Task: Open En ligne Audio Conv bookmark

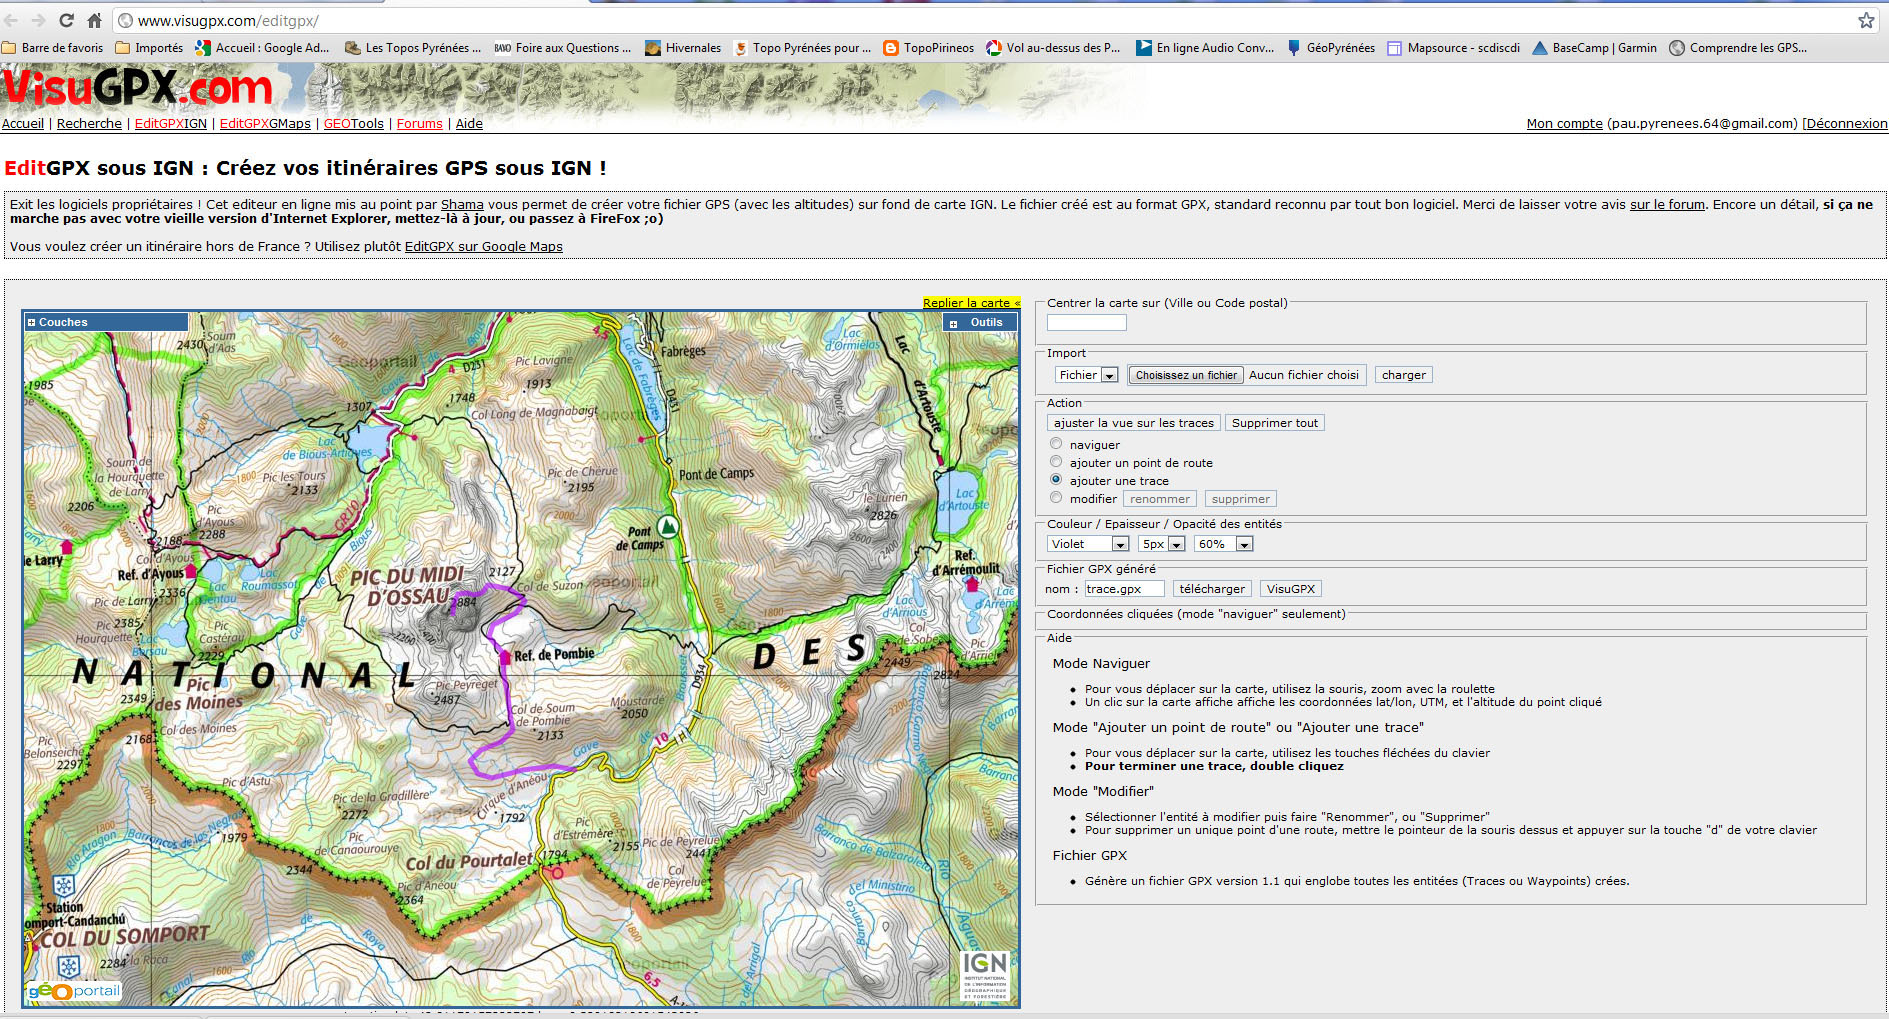Action: 1205,48
